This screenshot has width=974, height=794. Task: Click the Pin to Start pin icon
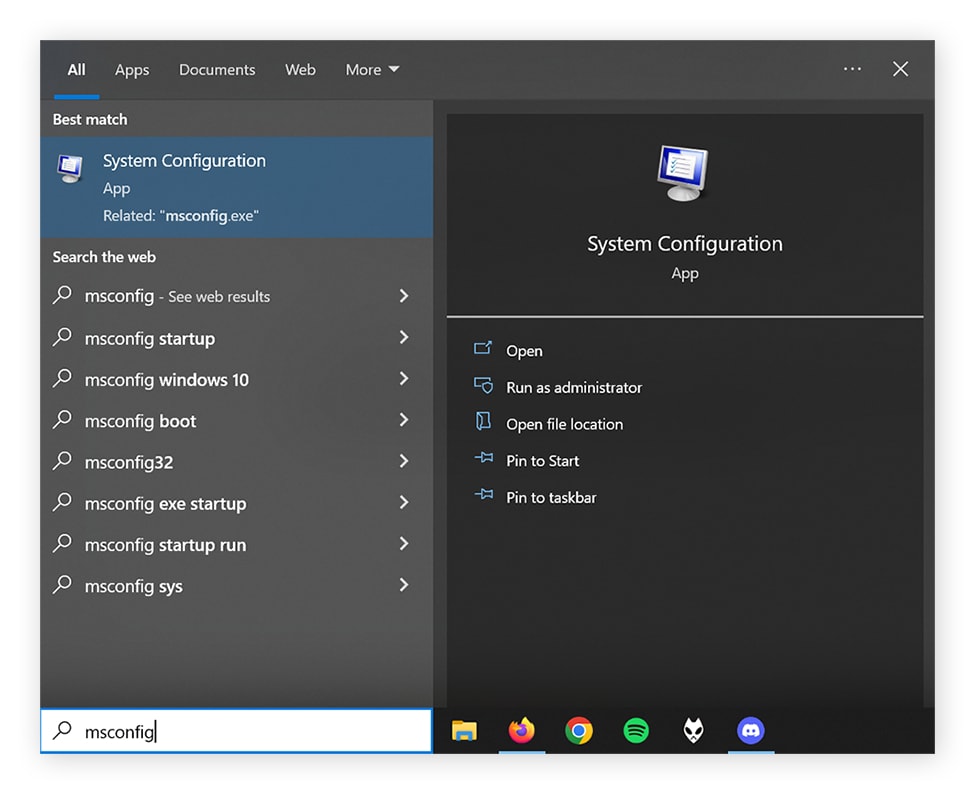[484, 459]
